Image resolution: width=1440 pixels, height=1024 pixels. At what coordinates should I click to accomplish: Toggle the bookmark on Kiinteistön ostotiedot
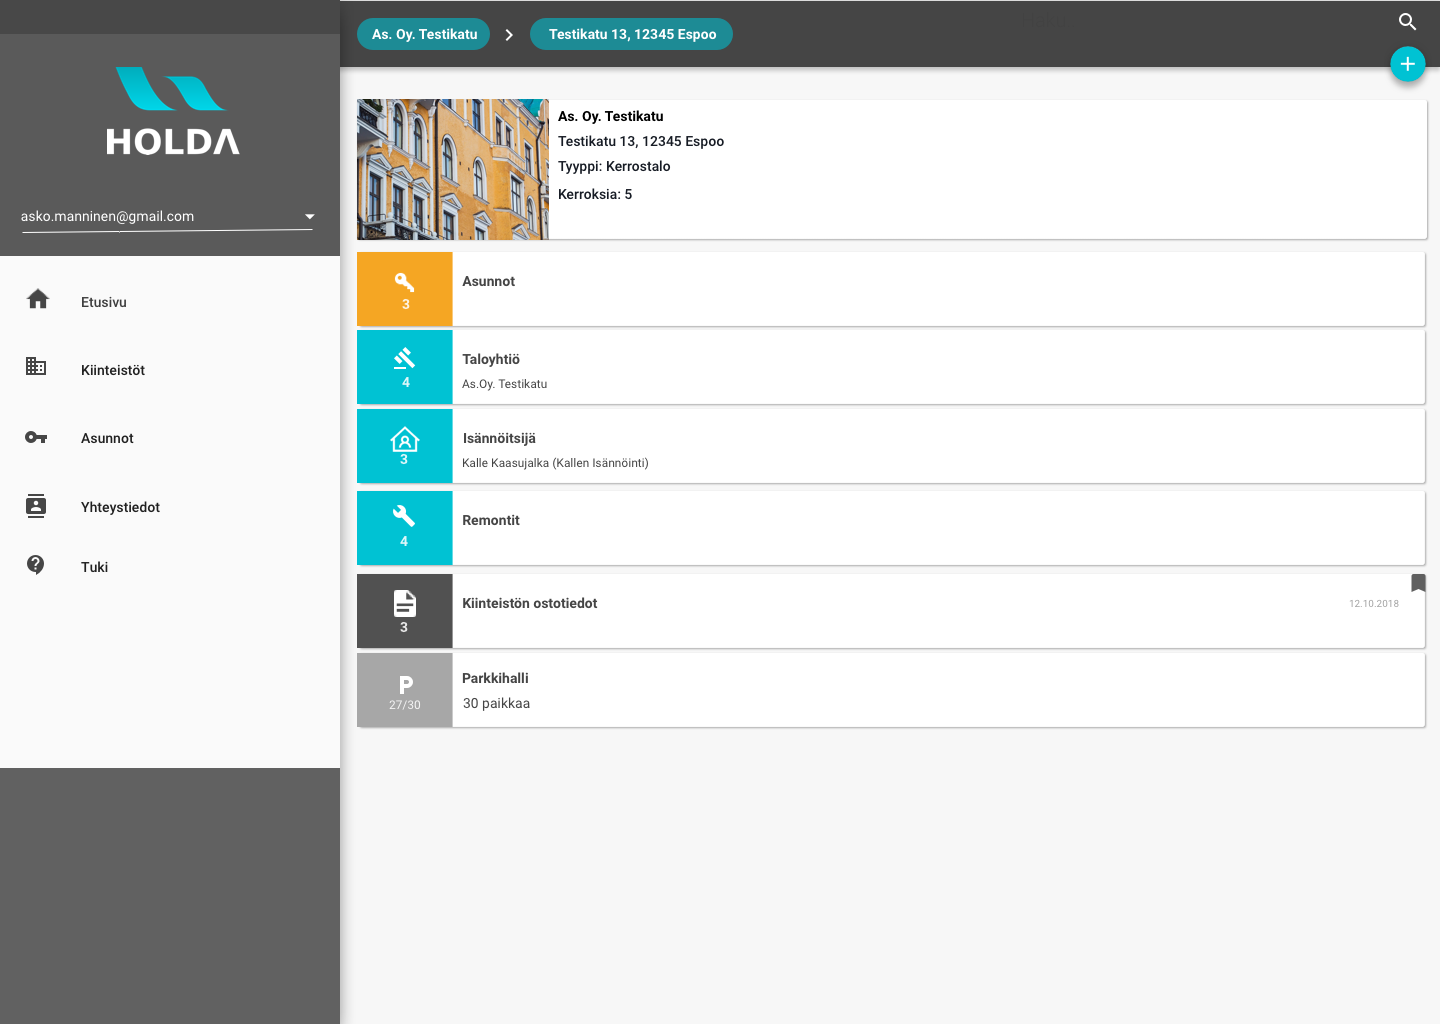tap(1418, 583)
